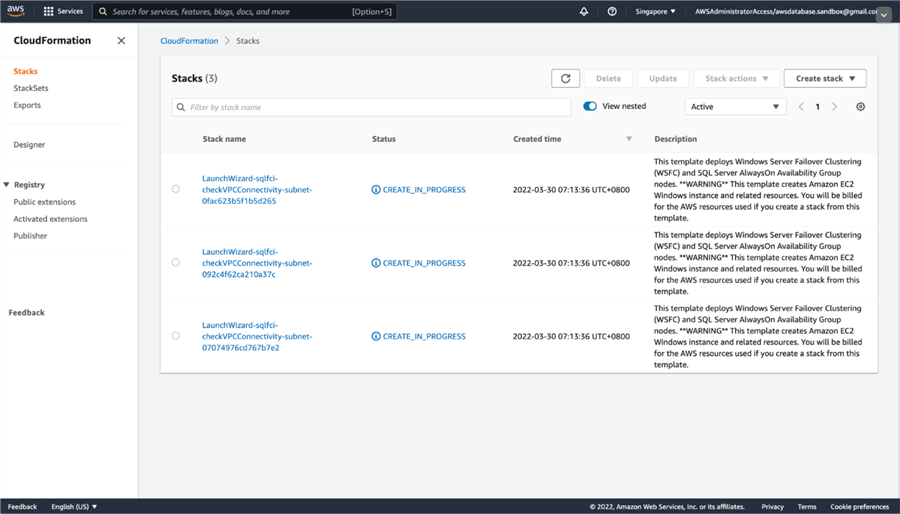Open the English (US) language selector
This screenshot has width=900, height=514.
coord(74,507)
